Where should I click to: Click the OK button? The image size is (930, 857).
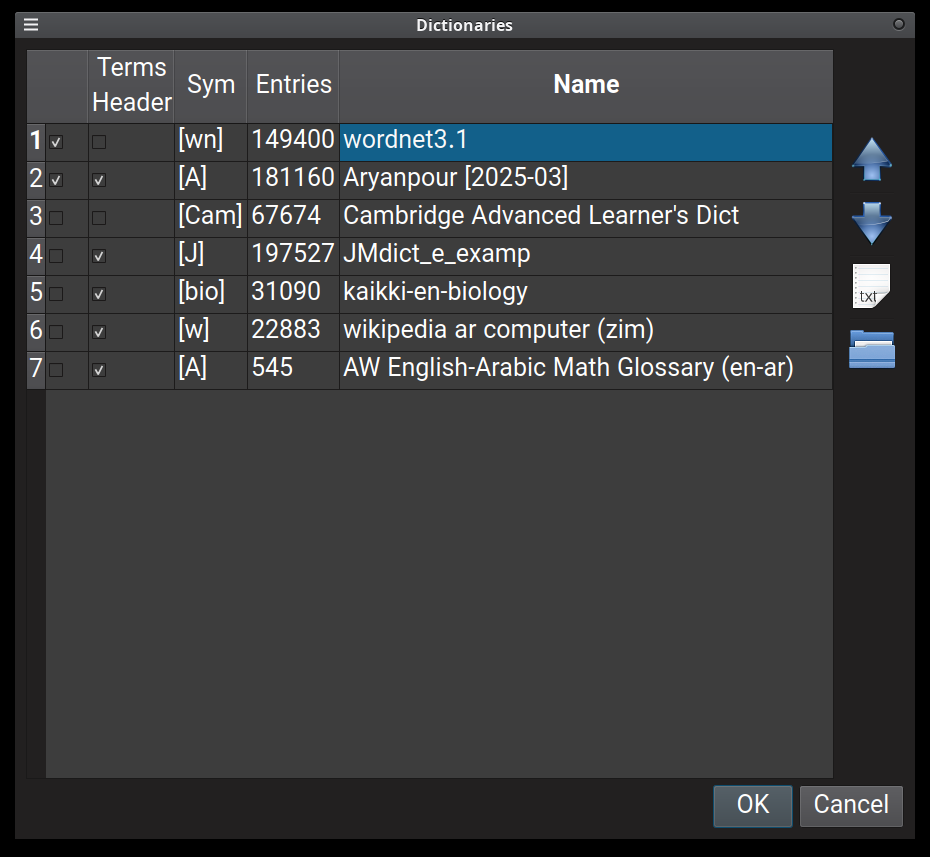[x=753, y=806]
